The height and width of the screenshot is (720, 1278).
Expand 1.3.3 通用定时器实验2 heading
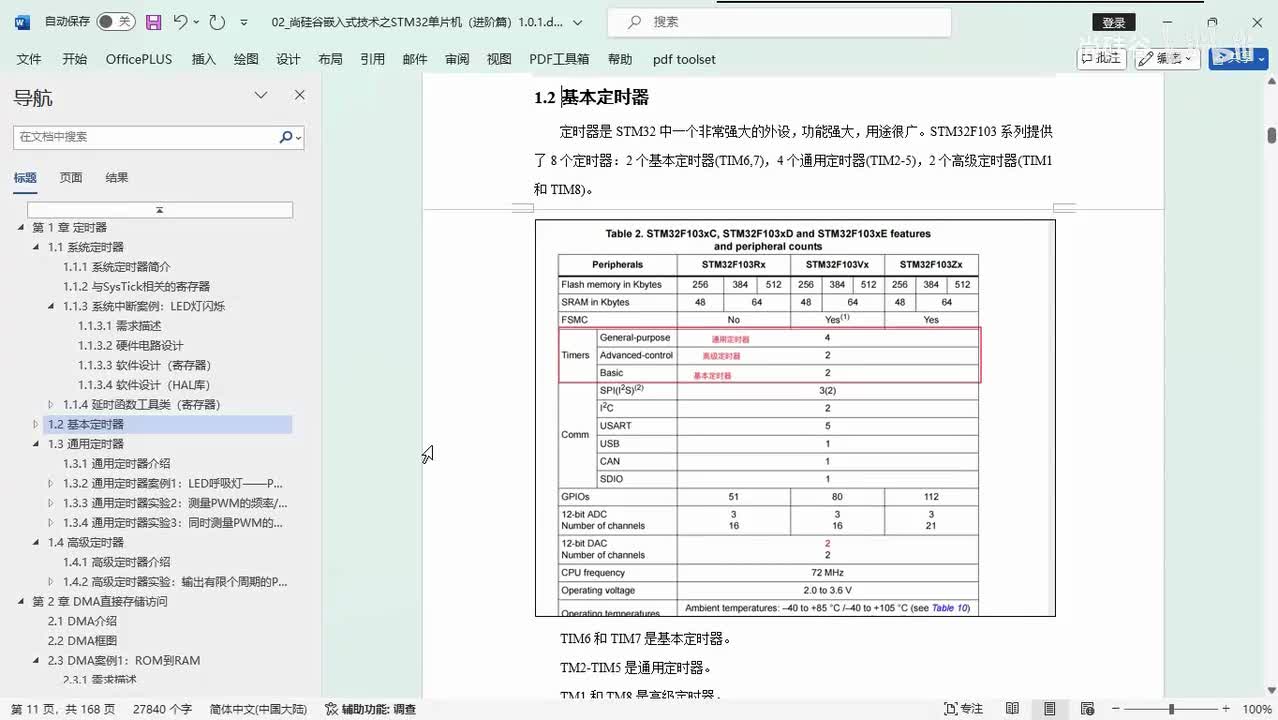tap(52, 503)
